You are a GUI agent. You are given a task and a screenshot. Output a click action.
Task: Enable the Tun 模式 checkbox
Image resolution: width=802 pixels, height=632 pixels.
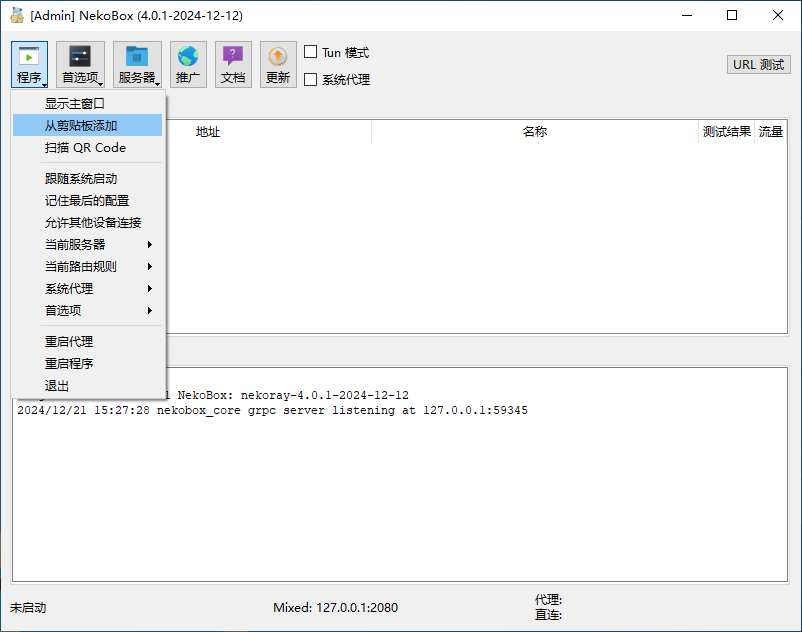point(310,52)
